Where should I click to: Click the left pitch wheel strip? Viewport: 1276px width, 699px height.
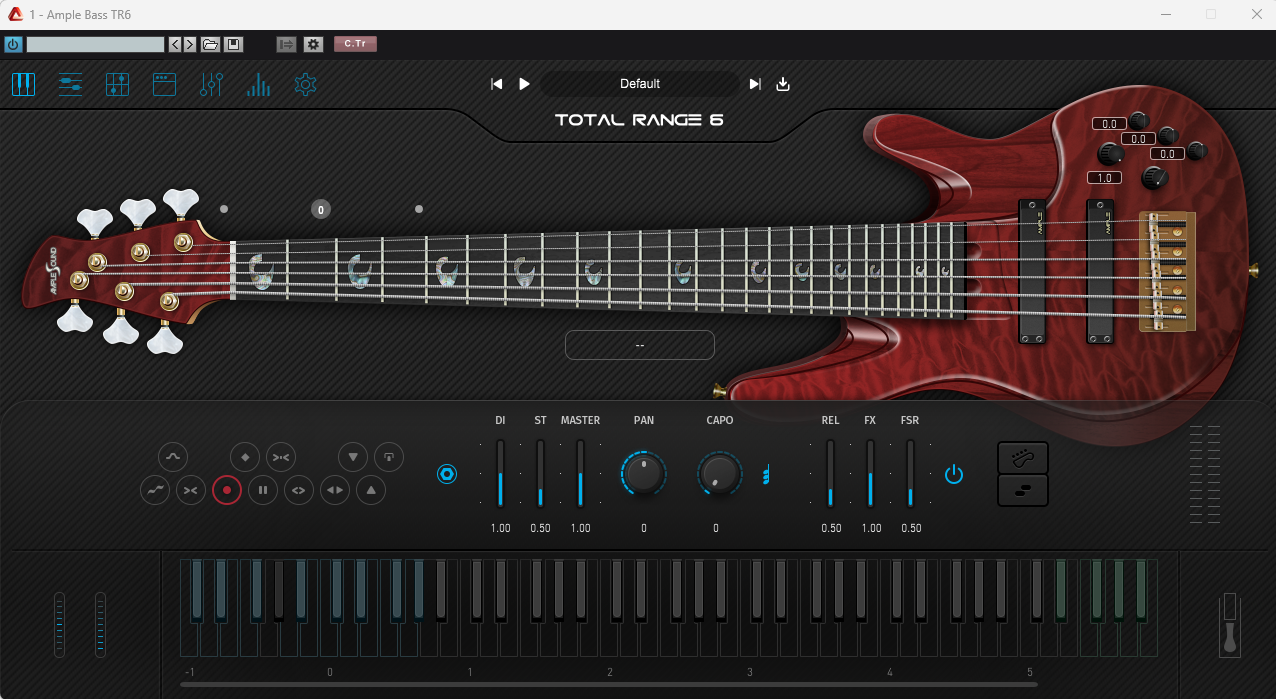pyautogui.click(x=59, y=625)
